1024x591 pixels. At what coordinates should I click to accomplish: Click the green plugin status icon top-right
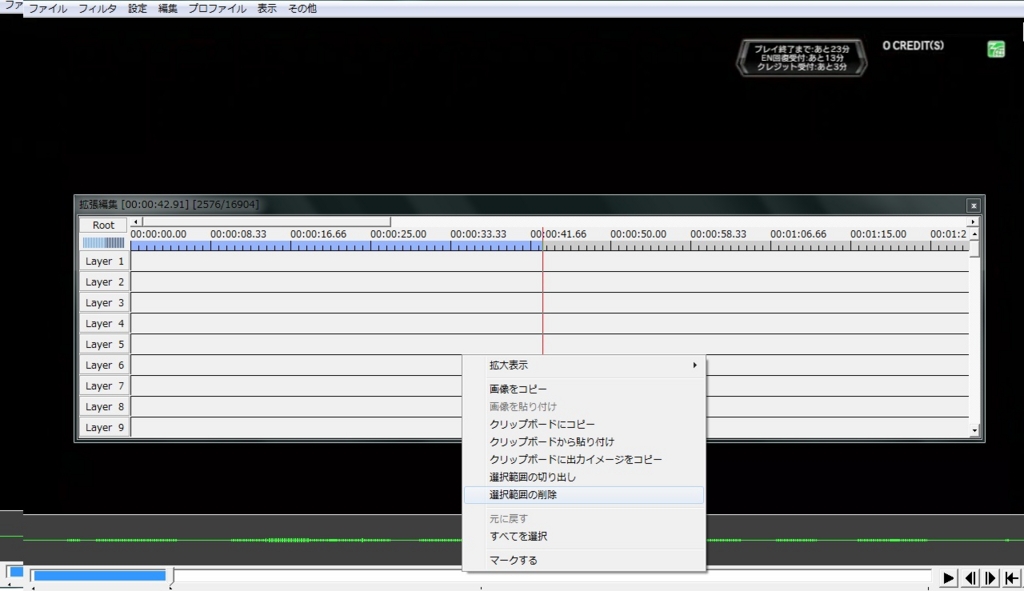pyautogui.click(x=996, y=47)
